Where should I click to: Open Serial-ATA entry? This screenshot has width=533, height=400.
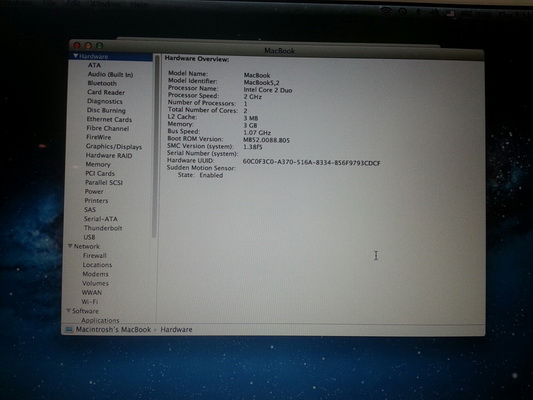(x=101, y=219)
